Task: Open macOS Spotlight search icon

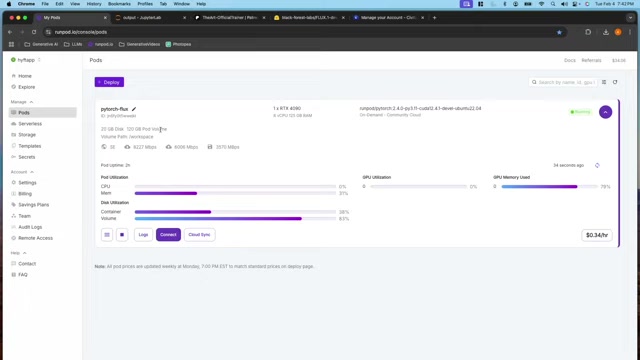Action: [553, 4]
